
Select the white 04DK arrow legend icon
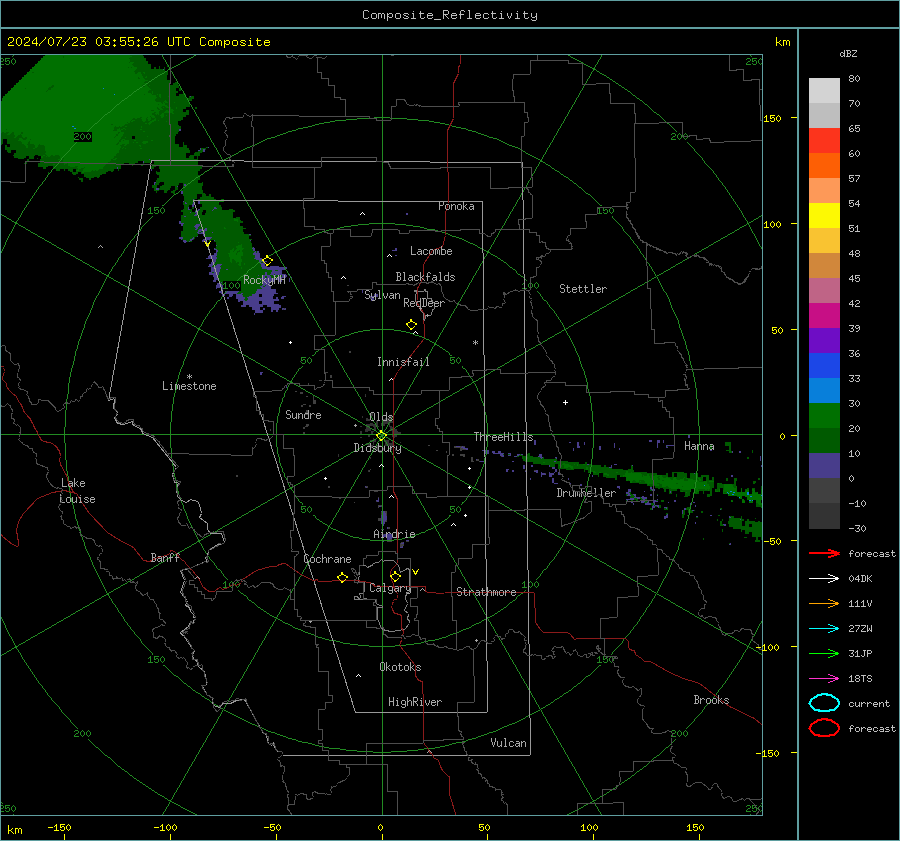pyautogui.click(x=824, y=579)
